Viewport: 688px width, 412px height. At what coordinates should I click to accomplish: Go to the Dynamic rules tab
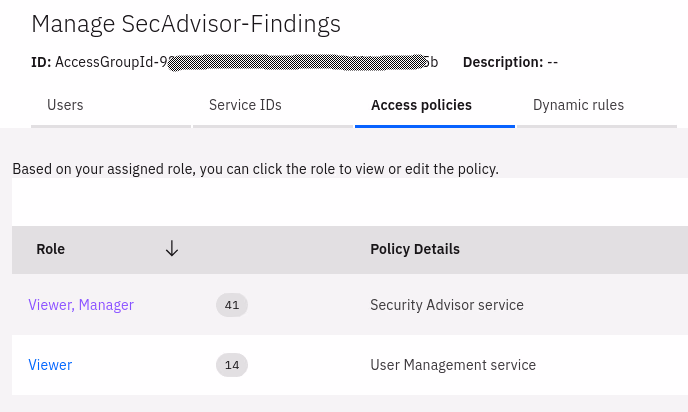click(578, 105)
